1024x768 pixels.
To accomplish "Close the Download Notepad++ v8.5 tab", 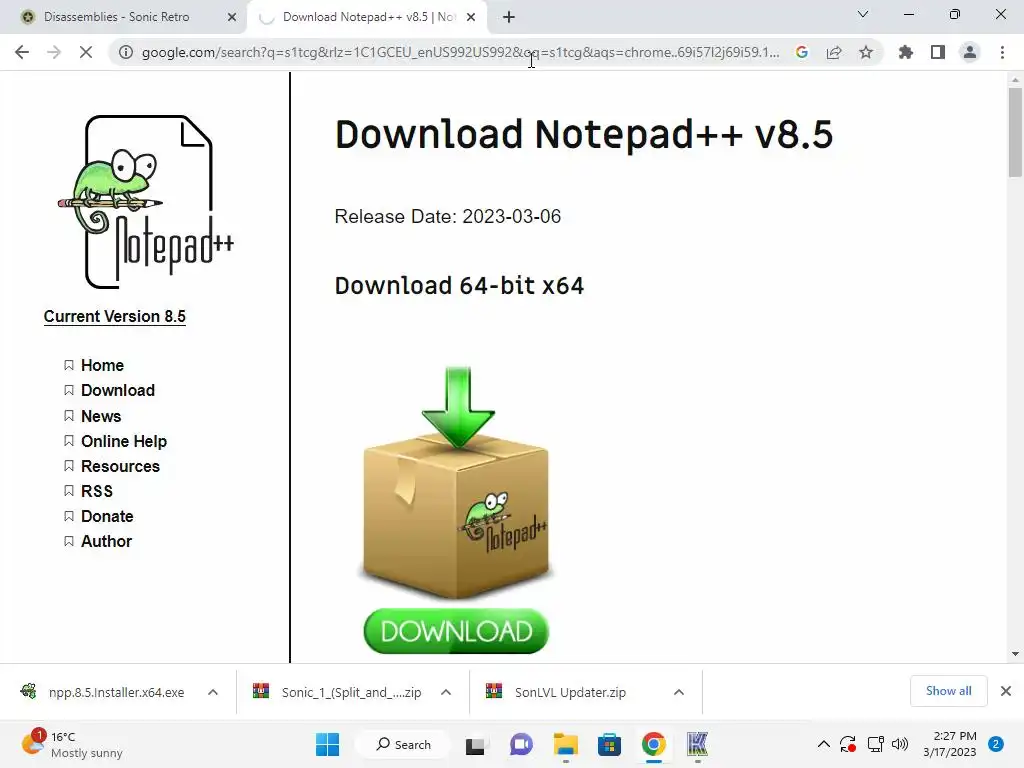I will click(x=471, y=18).
